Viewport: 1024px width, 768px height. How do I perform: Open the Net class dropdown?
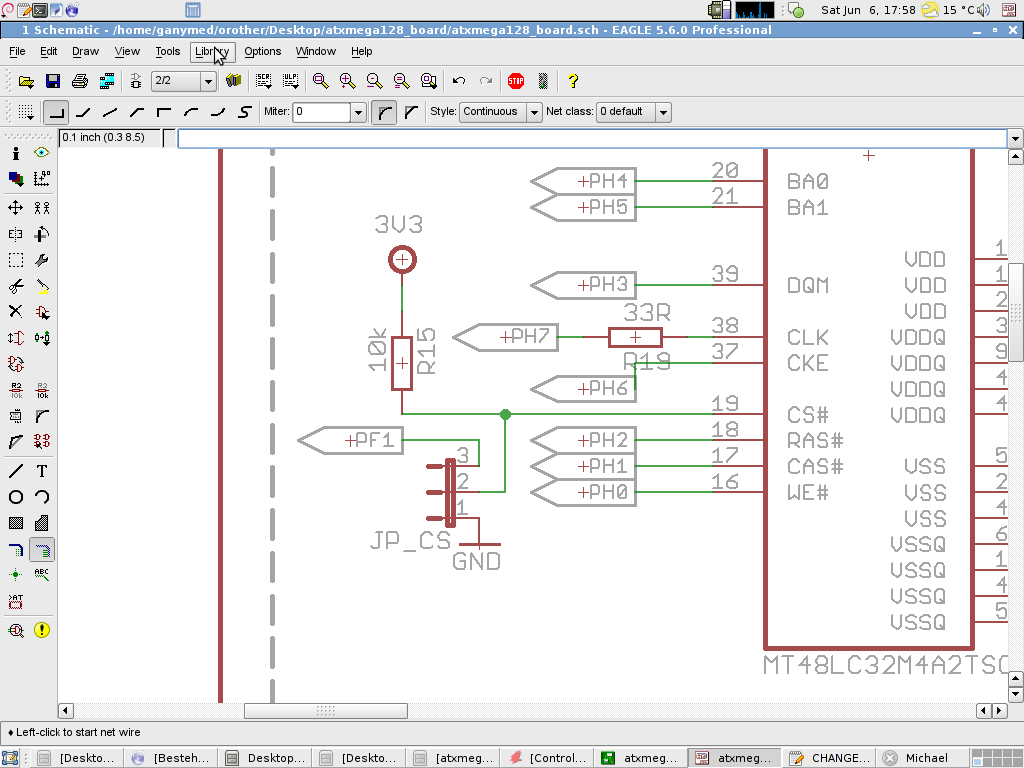click(x=664, y=112)
